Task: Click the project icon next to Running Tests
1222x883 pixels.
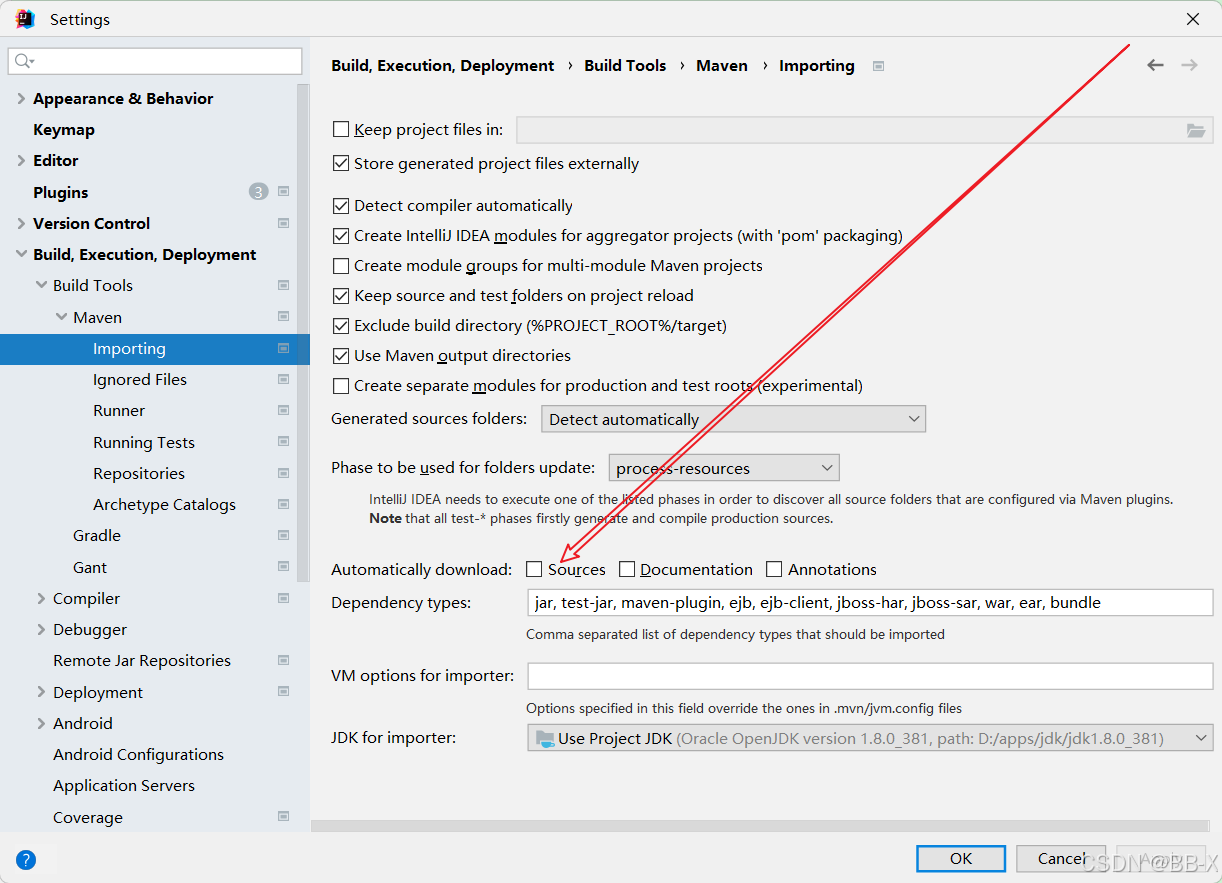Action: coord(284,442)
